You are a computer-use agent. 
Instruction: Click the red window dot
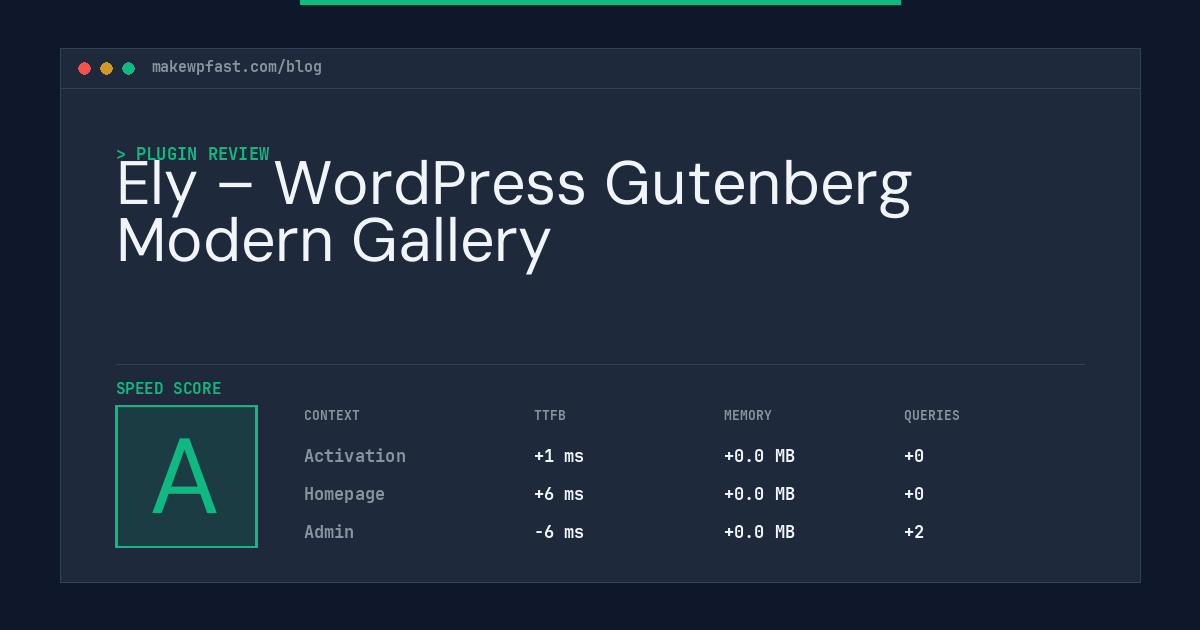tap(84, 68)
